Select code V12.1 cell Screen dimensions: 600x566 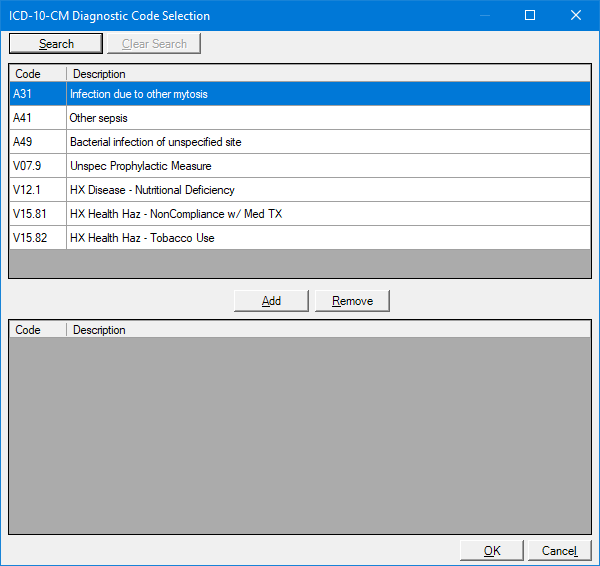coord(38,190)
